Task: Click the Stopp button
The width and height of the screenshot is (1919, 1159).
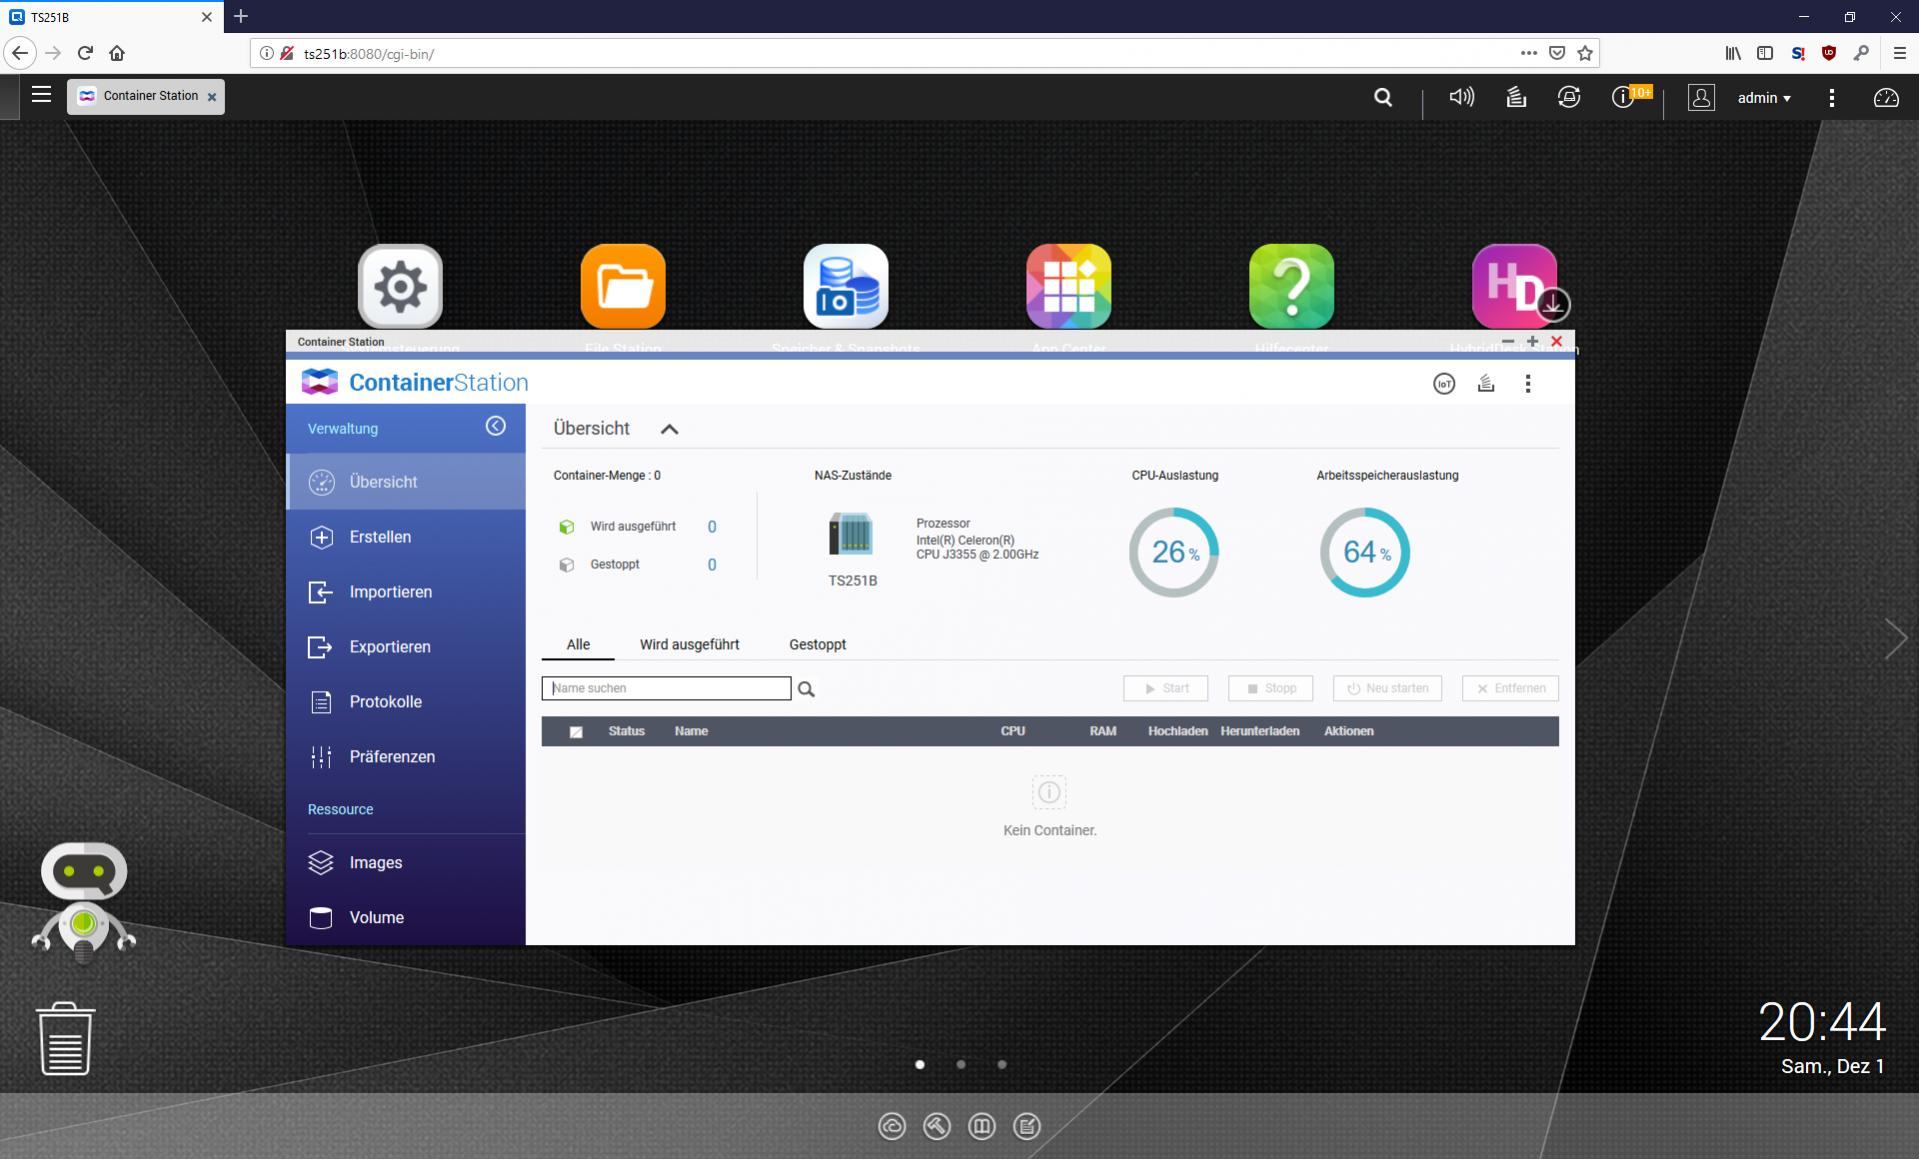Action: 1270,688
